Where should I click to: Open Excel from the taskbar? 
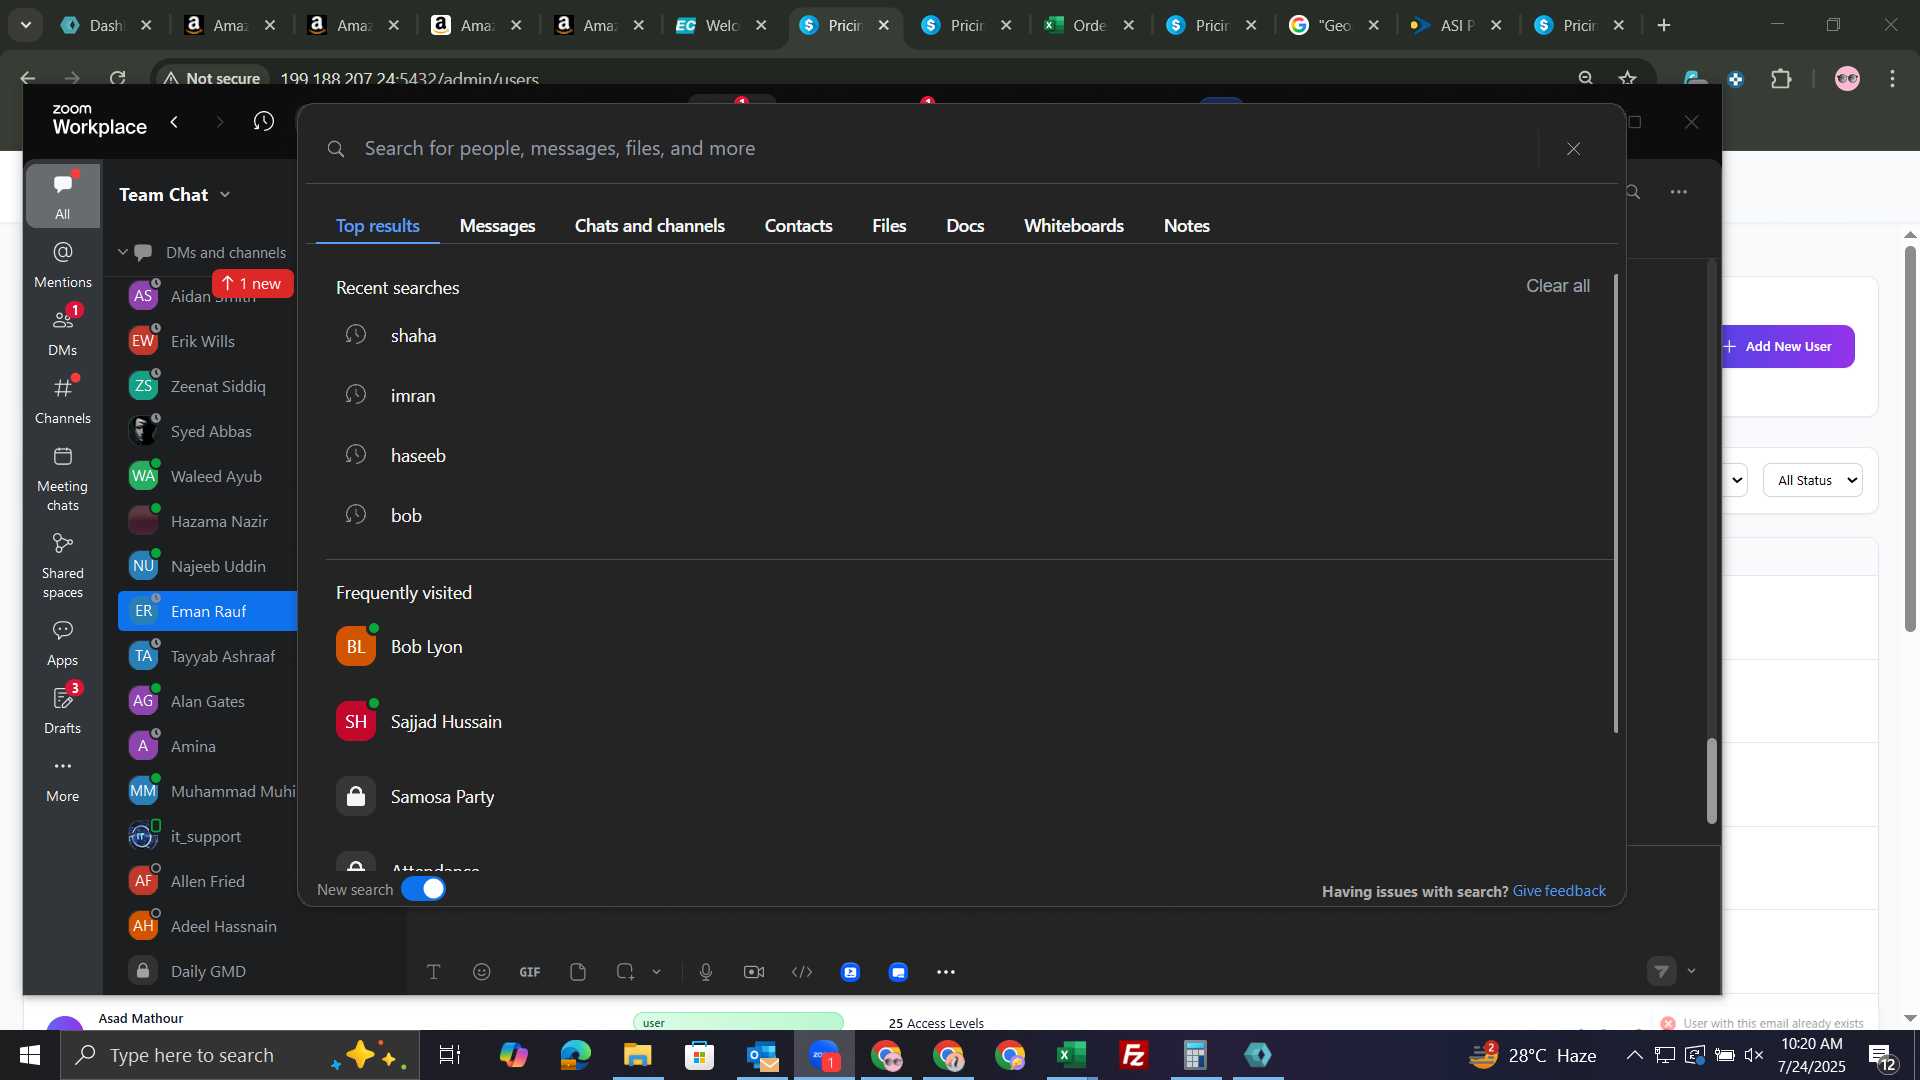click(1072, 1055)
